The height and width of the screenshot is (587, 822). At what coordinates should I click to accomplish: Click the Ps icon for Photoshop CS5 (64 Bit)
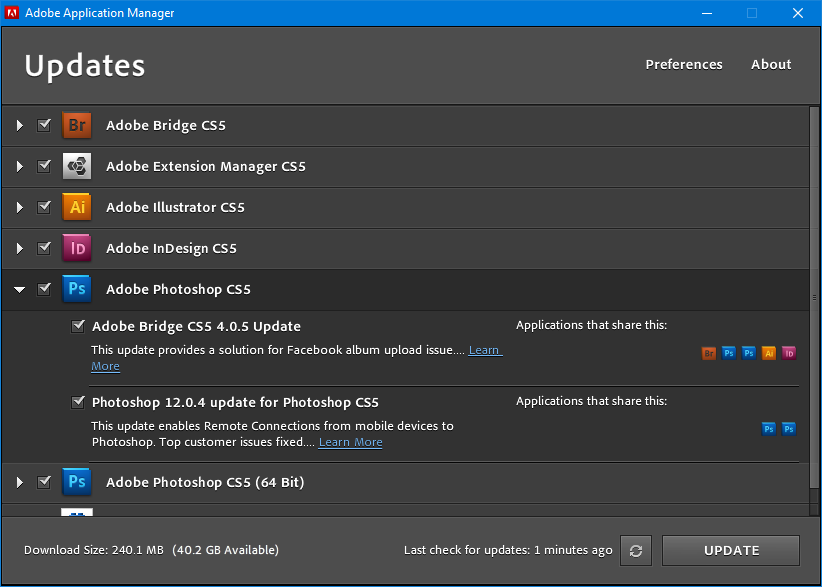click(x=77, y=482)
